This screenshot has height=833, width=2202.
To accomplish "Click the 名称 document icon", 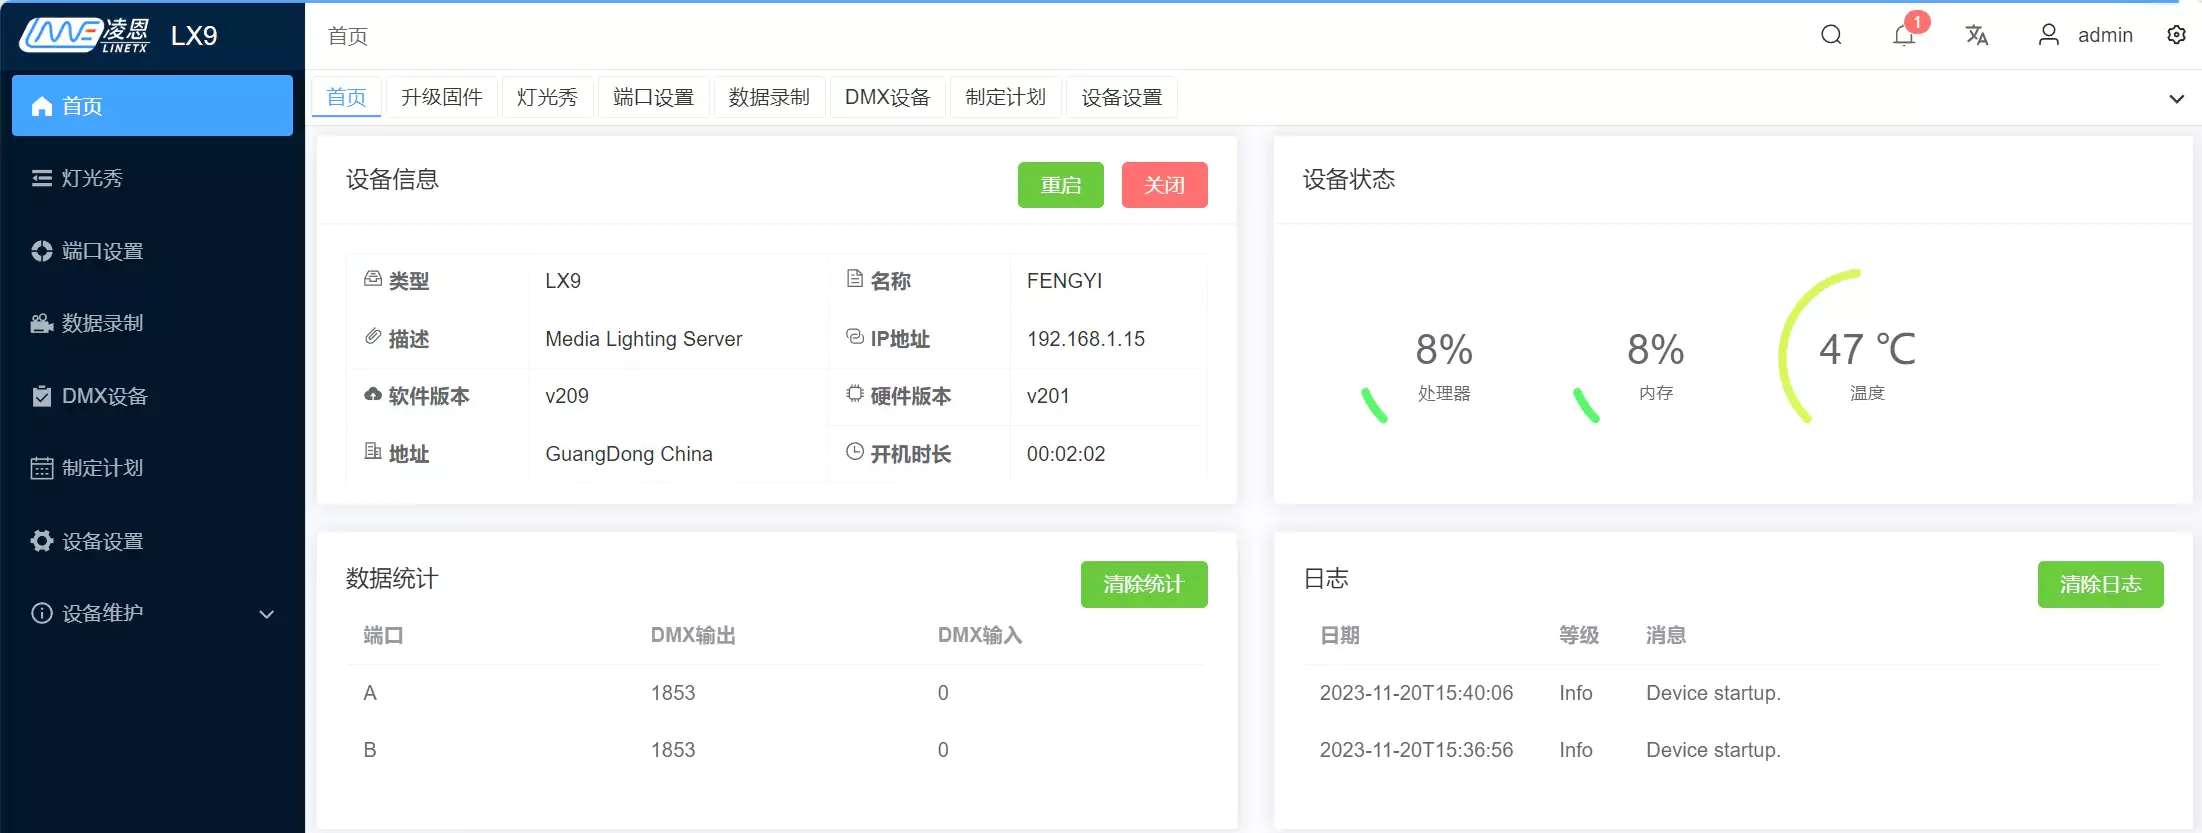I will (x=855, y=279).
